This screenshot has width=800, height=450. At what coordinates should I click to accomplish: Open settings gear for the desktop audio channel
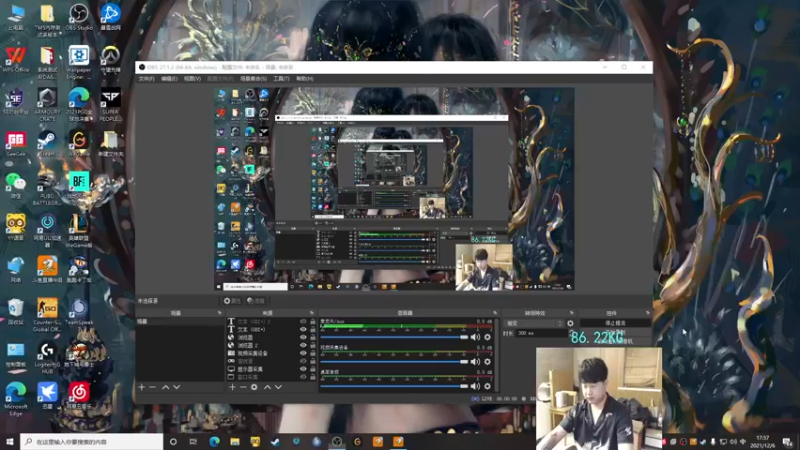pos(487,386)
